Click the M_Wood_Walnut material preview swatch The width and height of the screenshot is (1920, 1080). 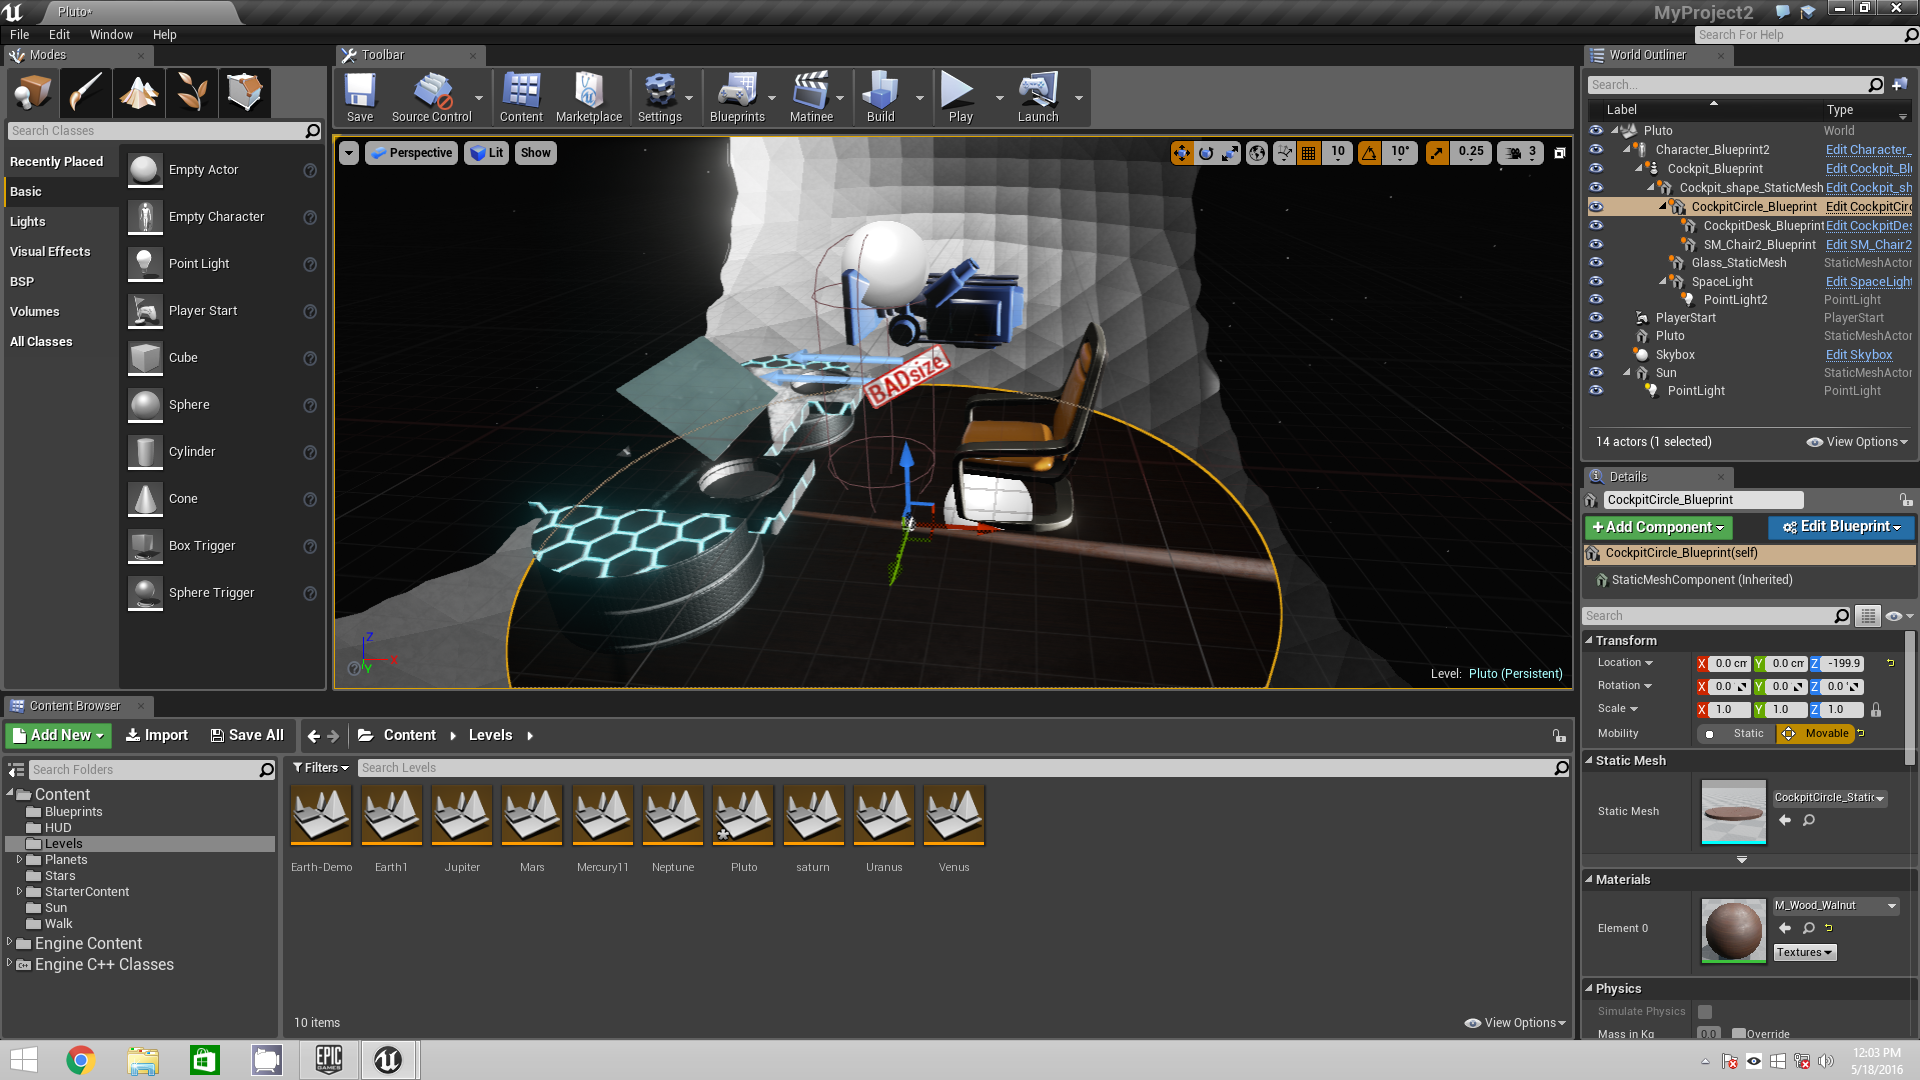point(1733,930)
